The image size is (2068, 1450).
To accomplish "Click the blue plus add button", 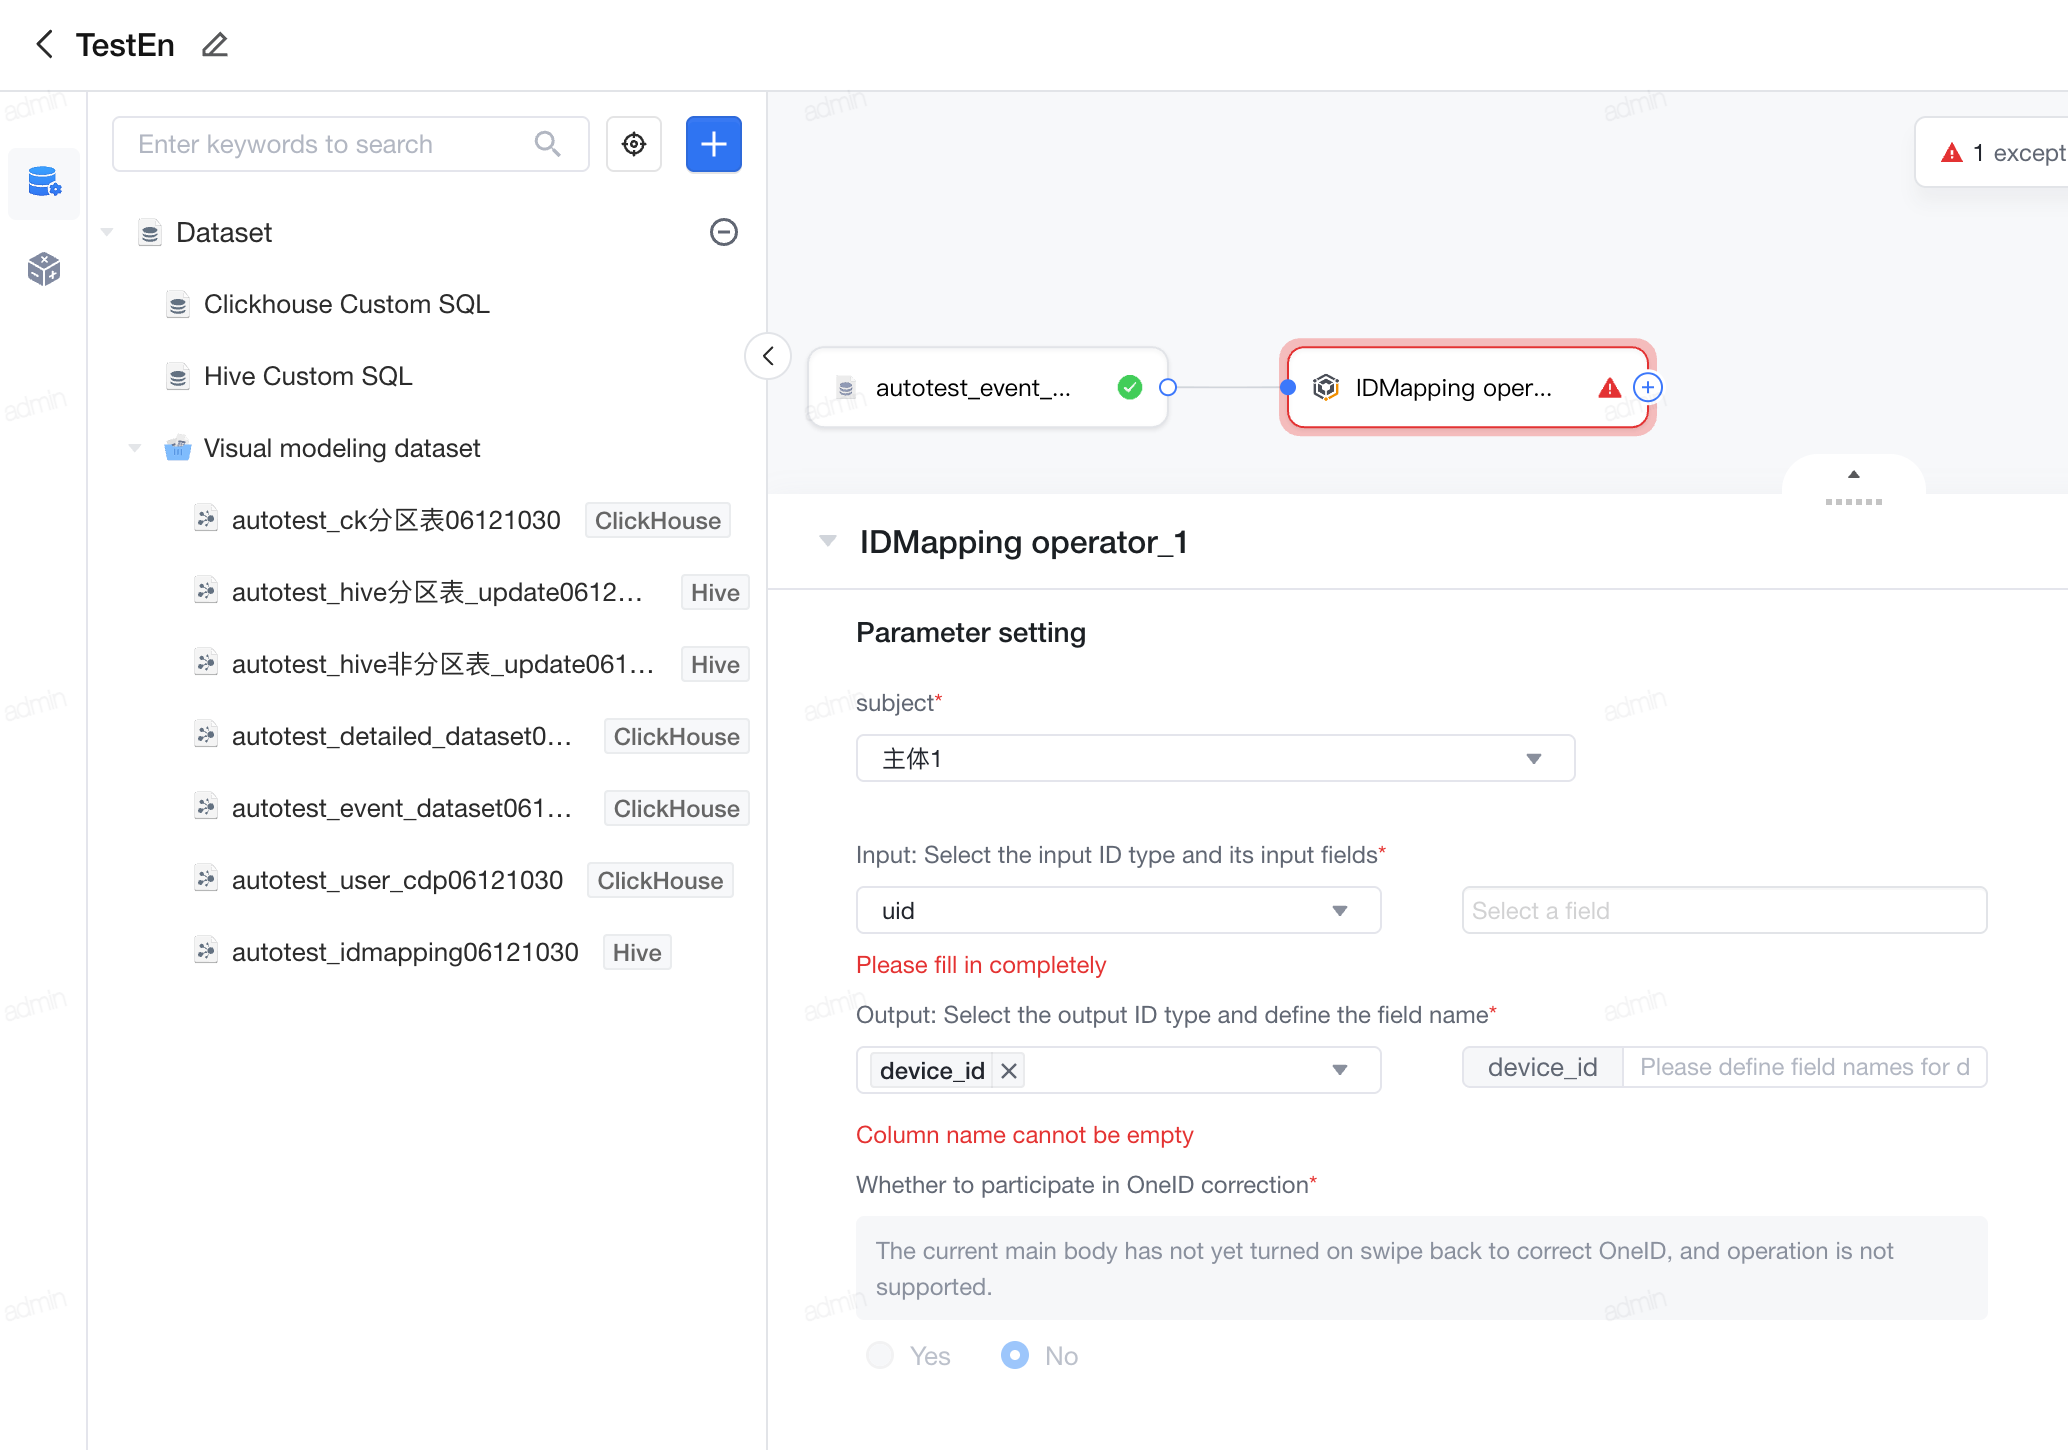I will coord(714,144).
